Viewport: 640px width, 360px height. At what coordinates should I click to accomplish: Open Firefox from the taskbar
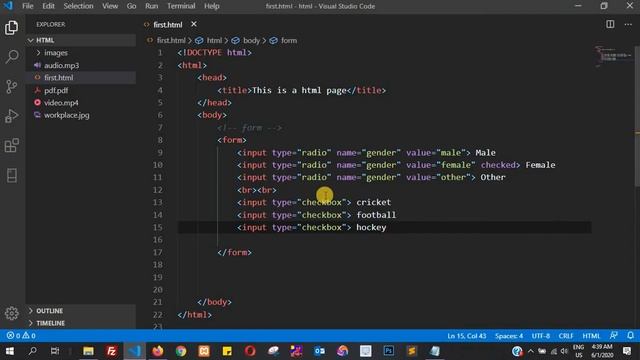pyautogui.click(x=158, y=351)
